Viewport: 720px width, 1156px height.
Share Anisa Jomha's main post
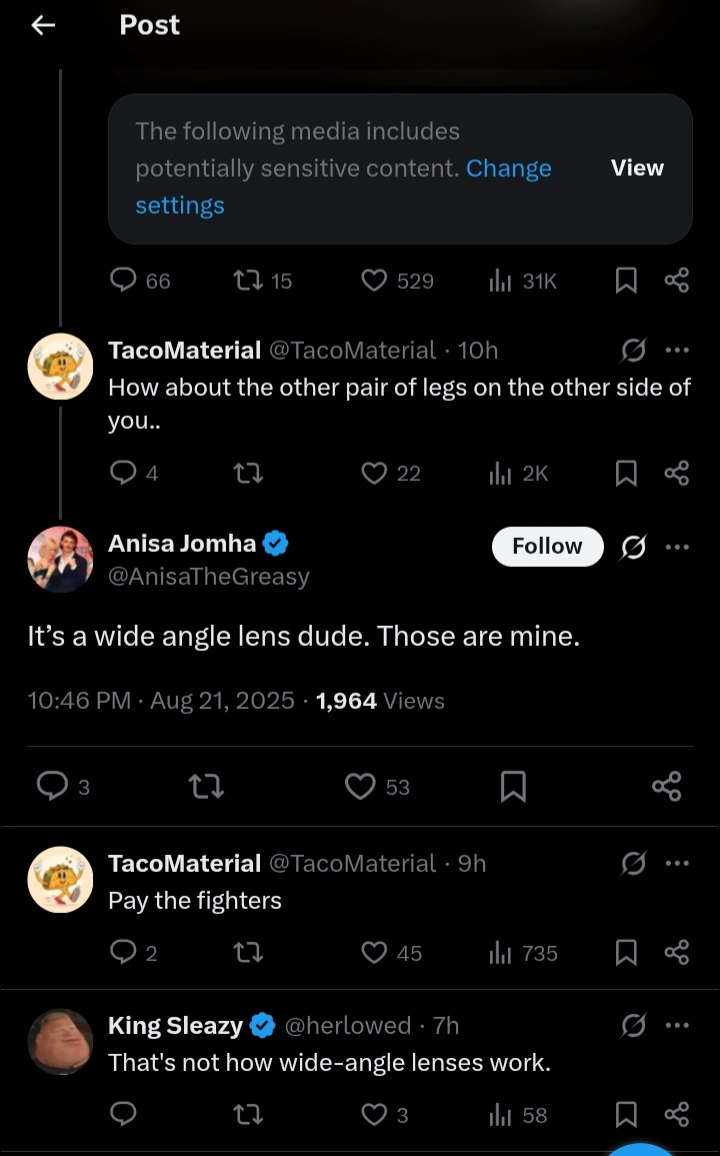tap(667, 787)
